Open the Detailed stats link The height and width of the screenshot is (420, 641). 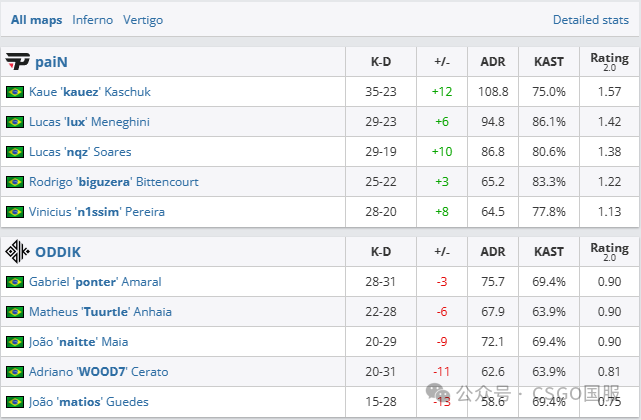[591, 20]
